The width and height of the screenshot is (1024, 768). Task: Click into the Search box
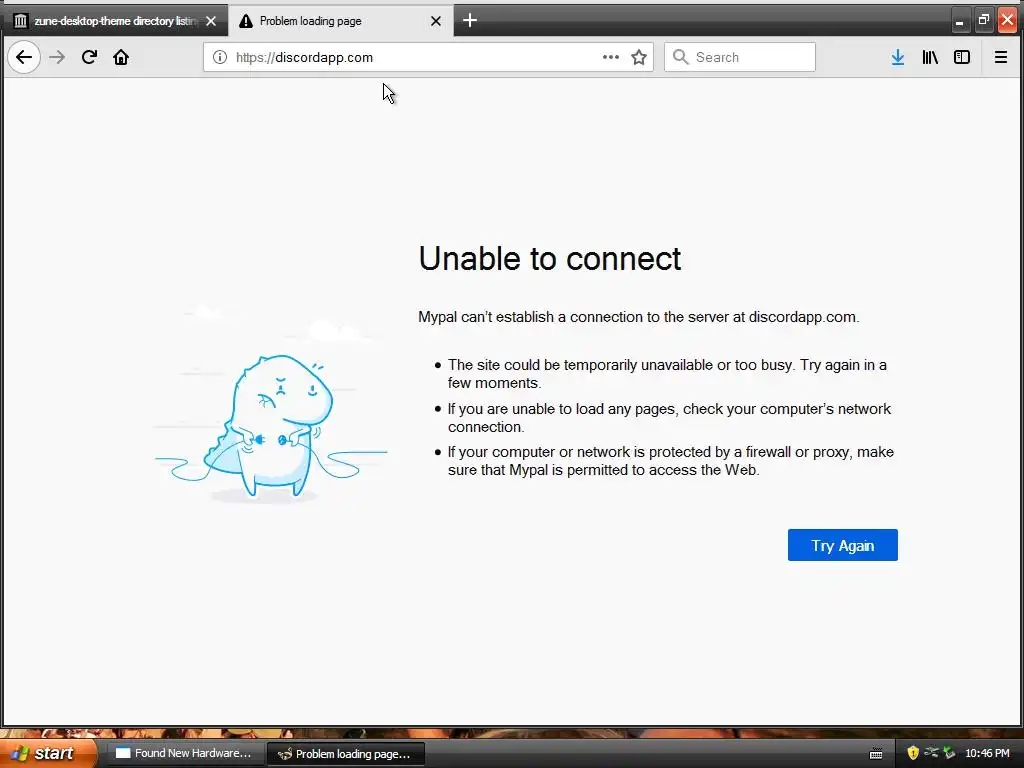(740, 57)
